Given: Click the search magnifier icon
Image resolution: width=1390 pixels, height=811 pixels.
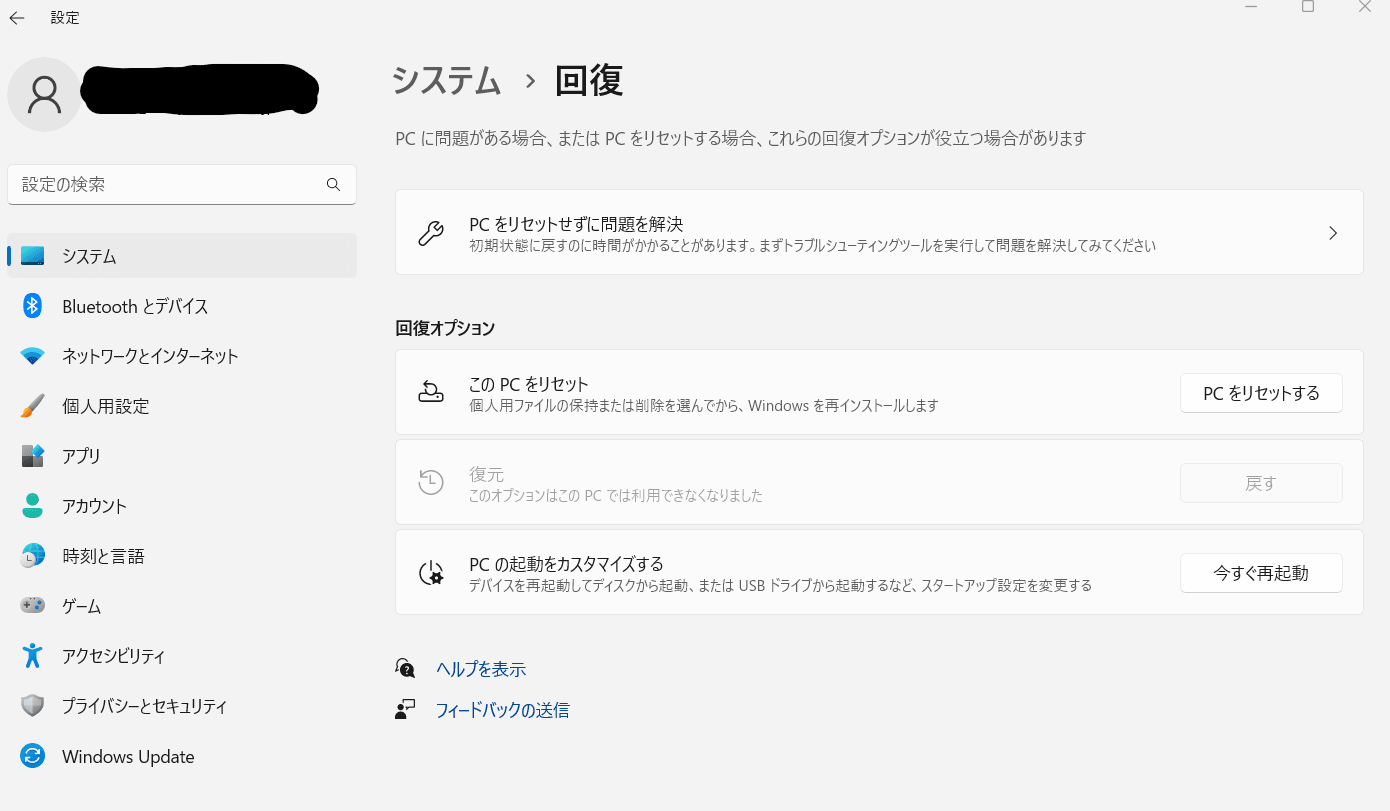Looking at the screenshot, I should click(x=333, y=184).
